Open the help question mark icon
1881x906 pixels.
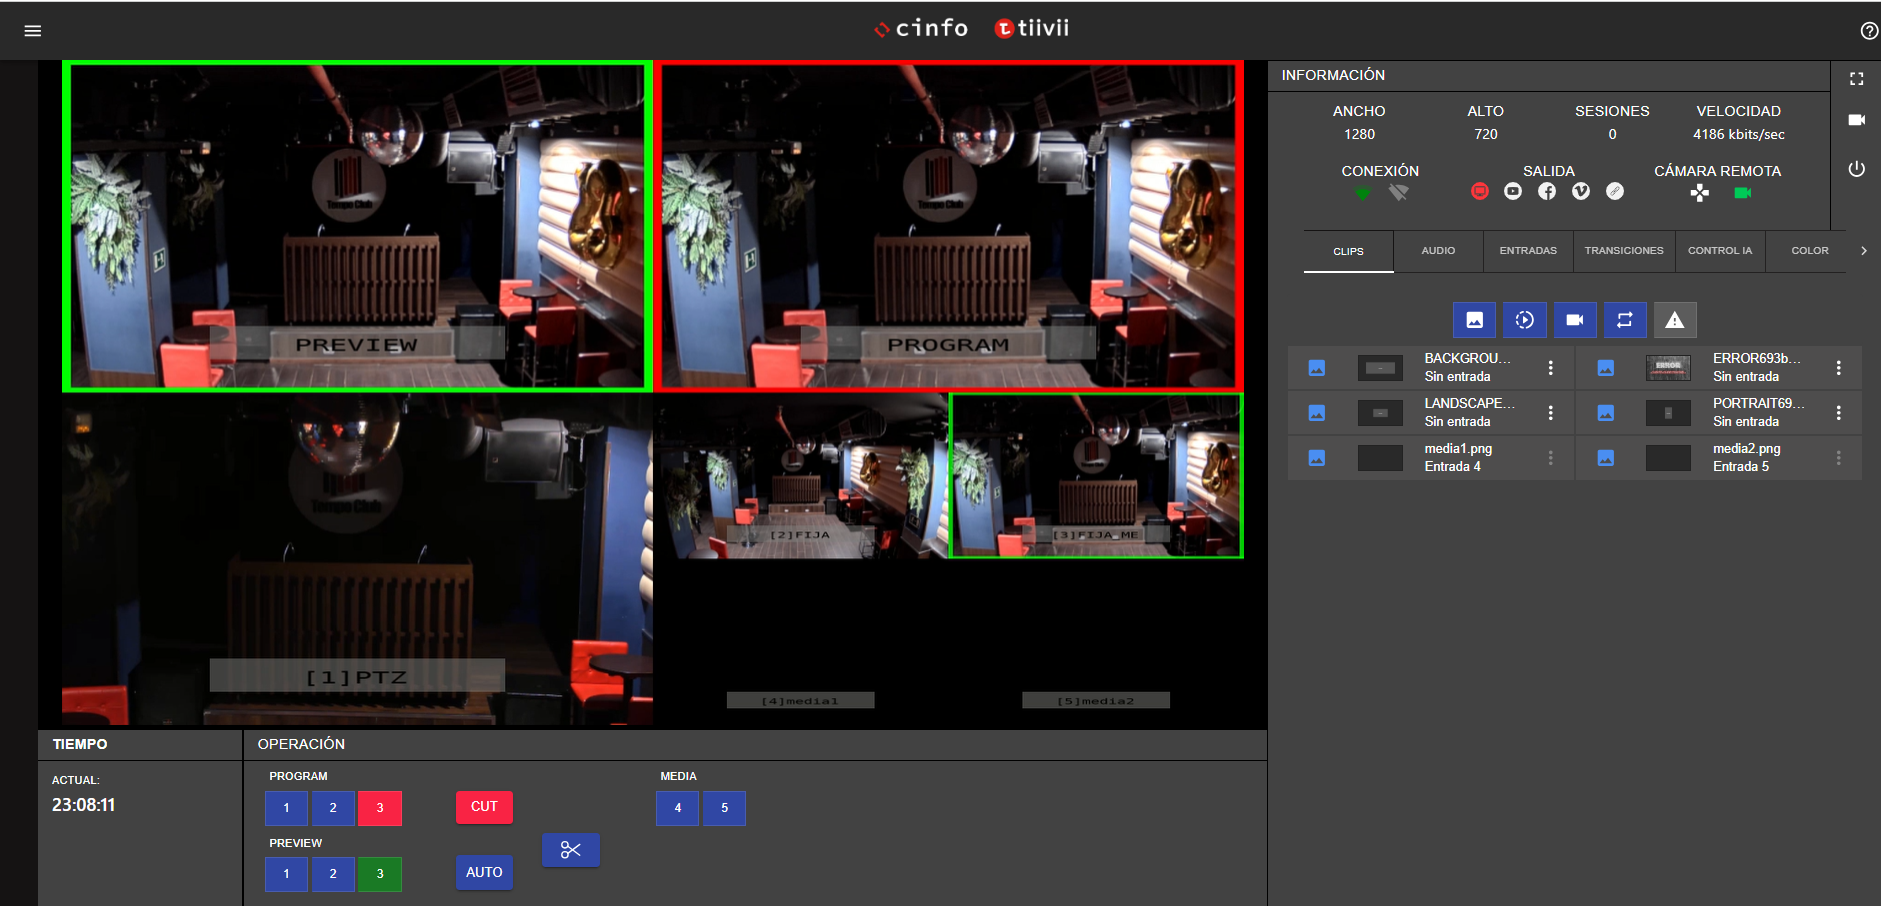point(1868,31)
